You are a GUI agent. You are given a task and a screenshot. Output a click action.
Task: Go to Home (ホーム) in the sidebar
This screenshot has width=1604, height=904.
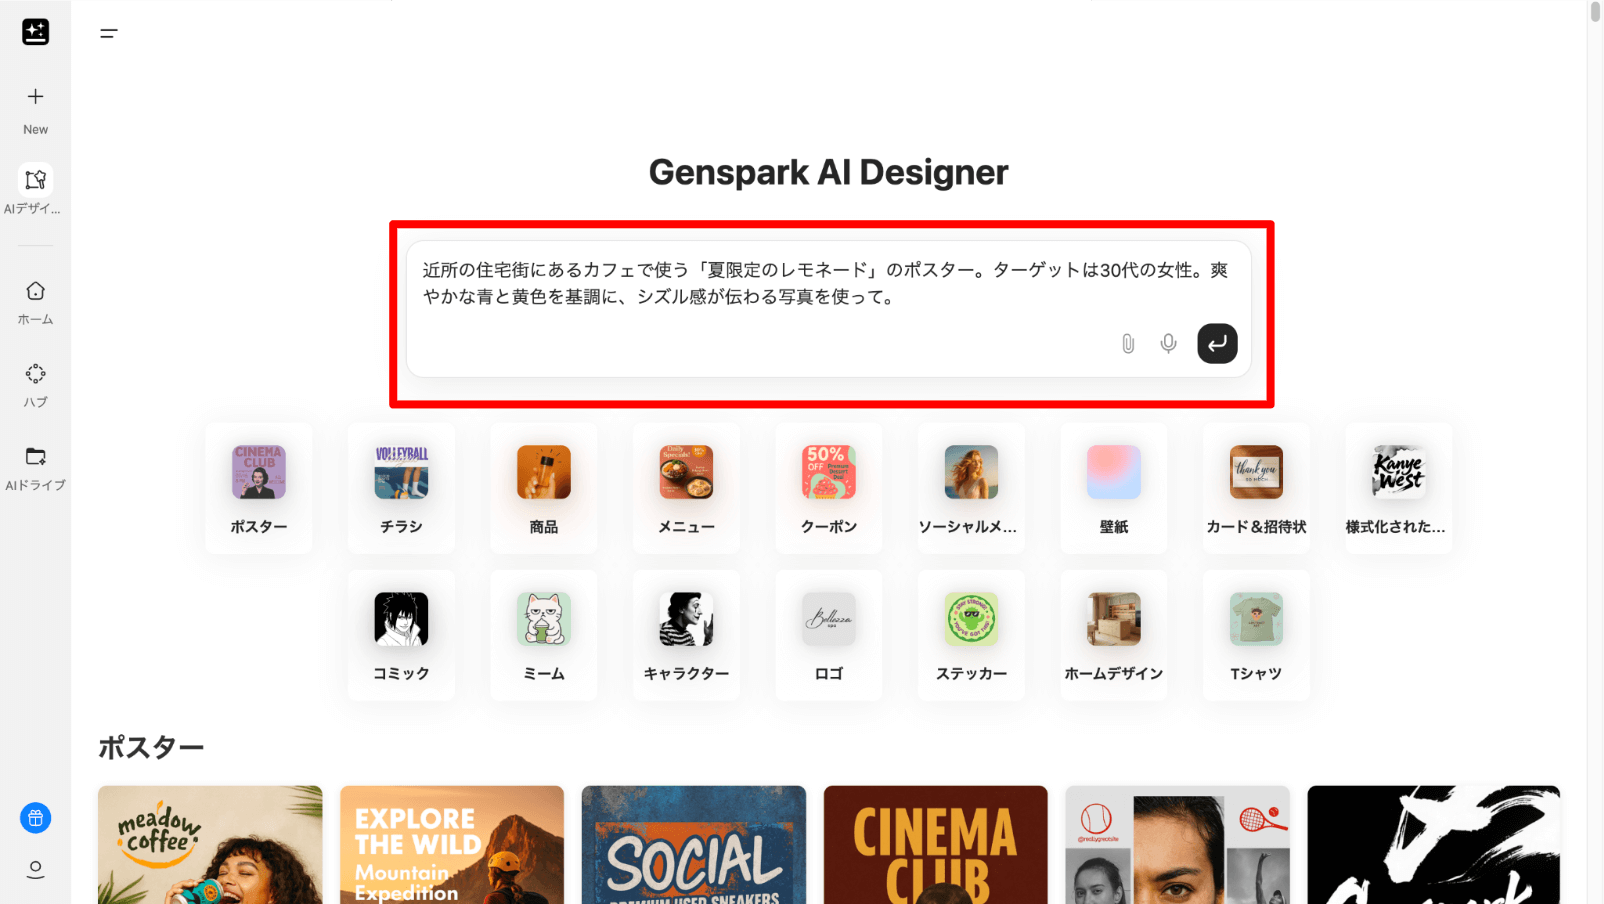tap(35, 291)
